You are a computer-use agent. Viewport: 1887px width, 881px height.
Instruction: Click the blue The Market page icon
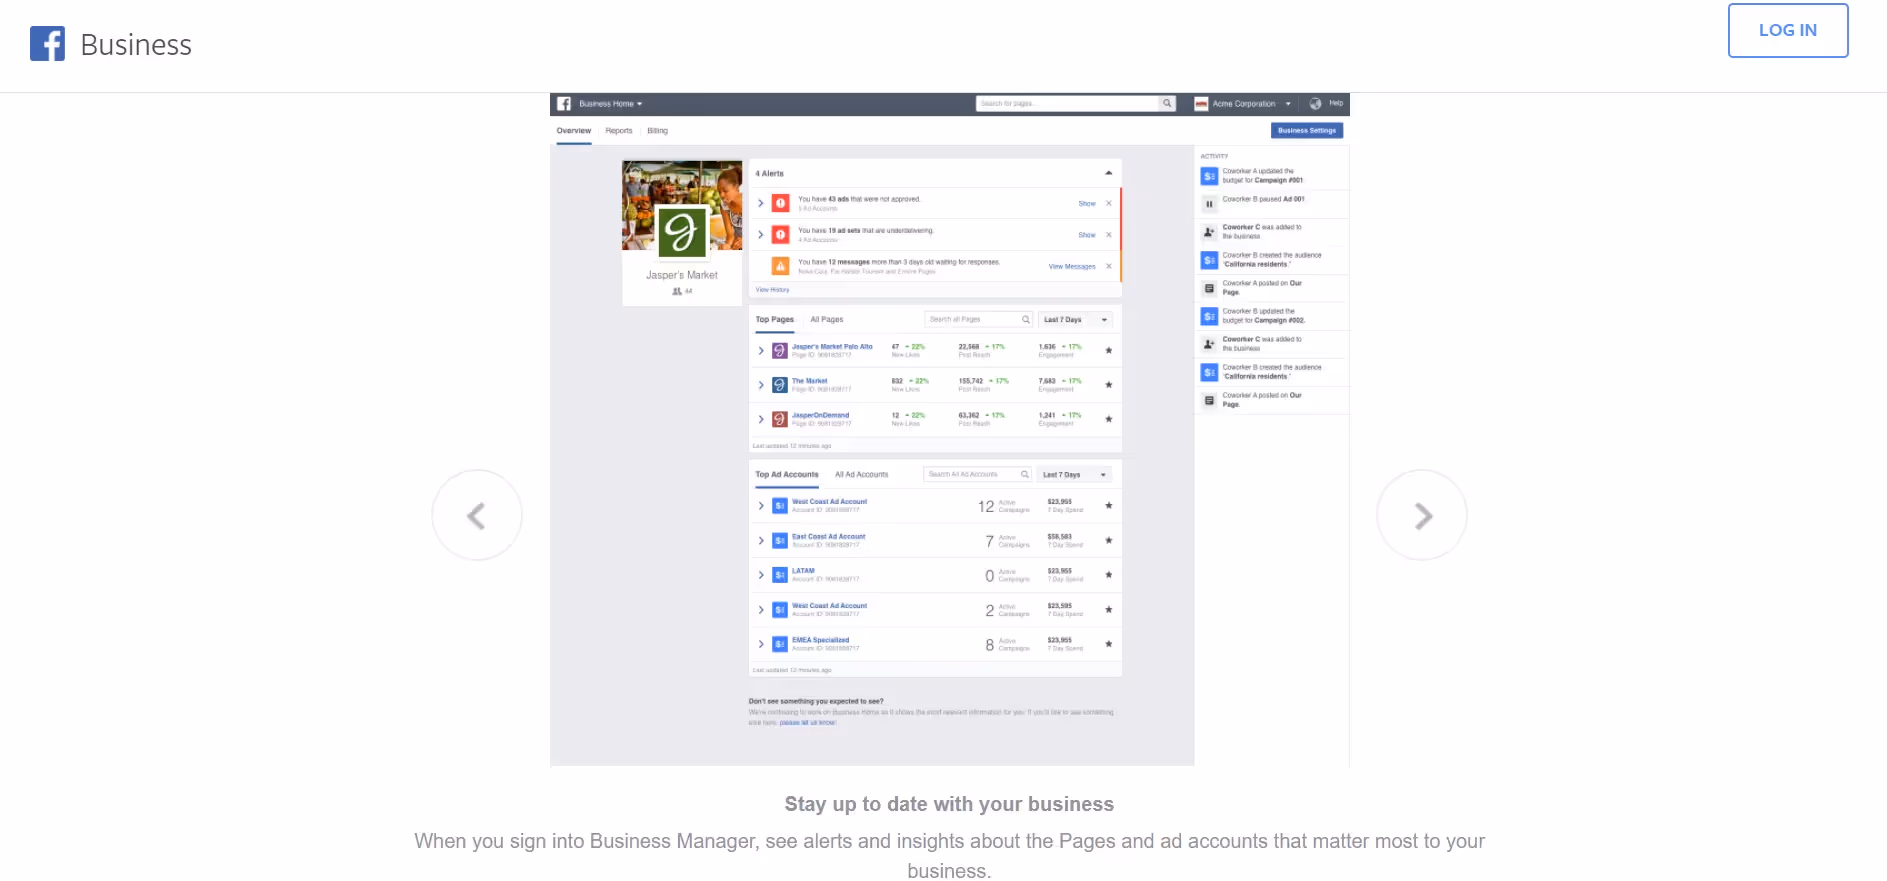pos(780,385)
